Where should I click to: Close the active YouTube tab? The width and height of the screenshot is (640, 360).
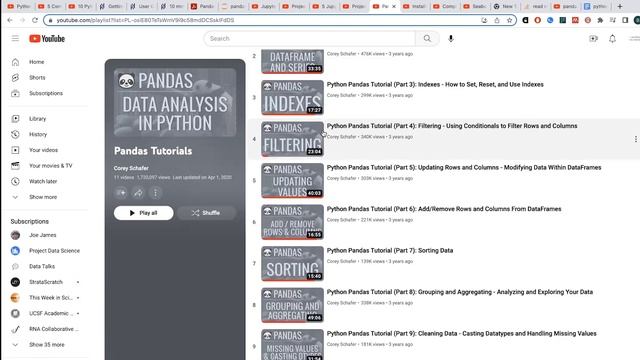[394, 7]
